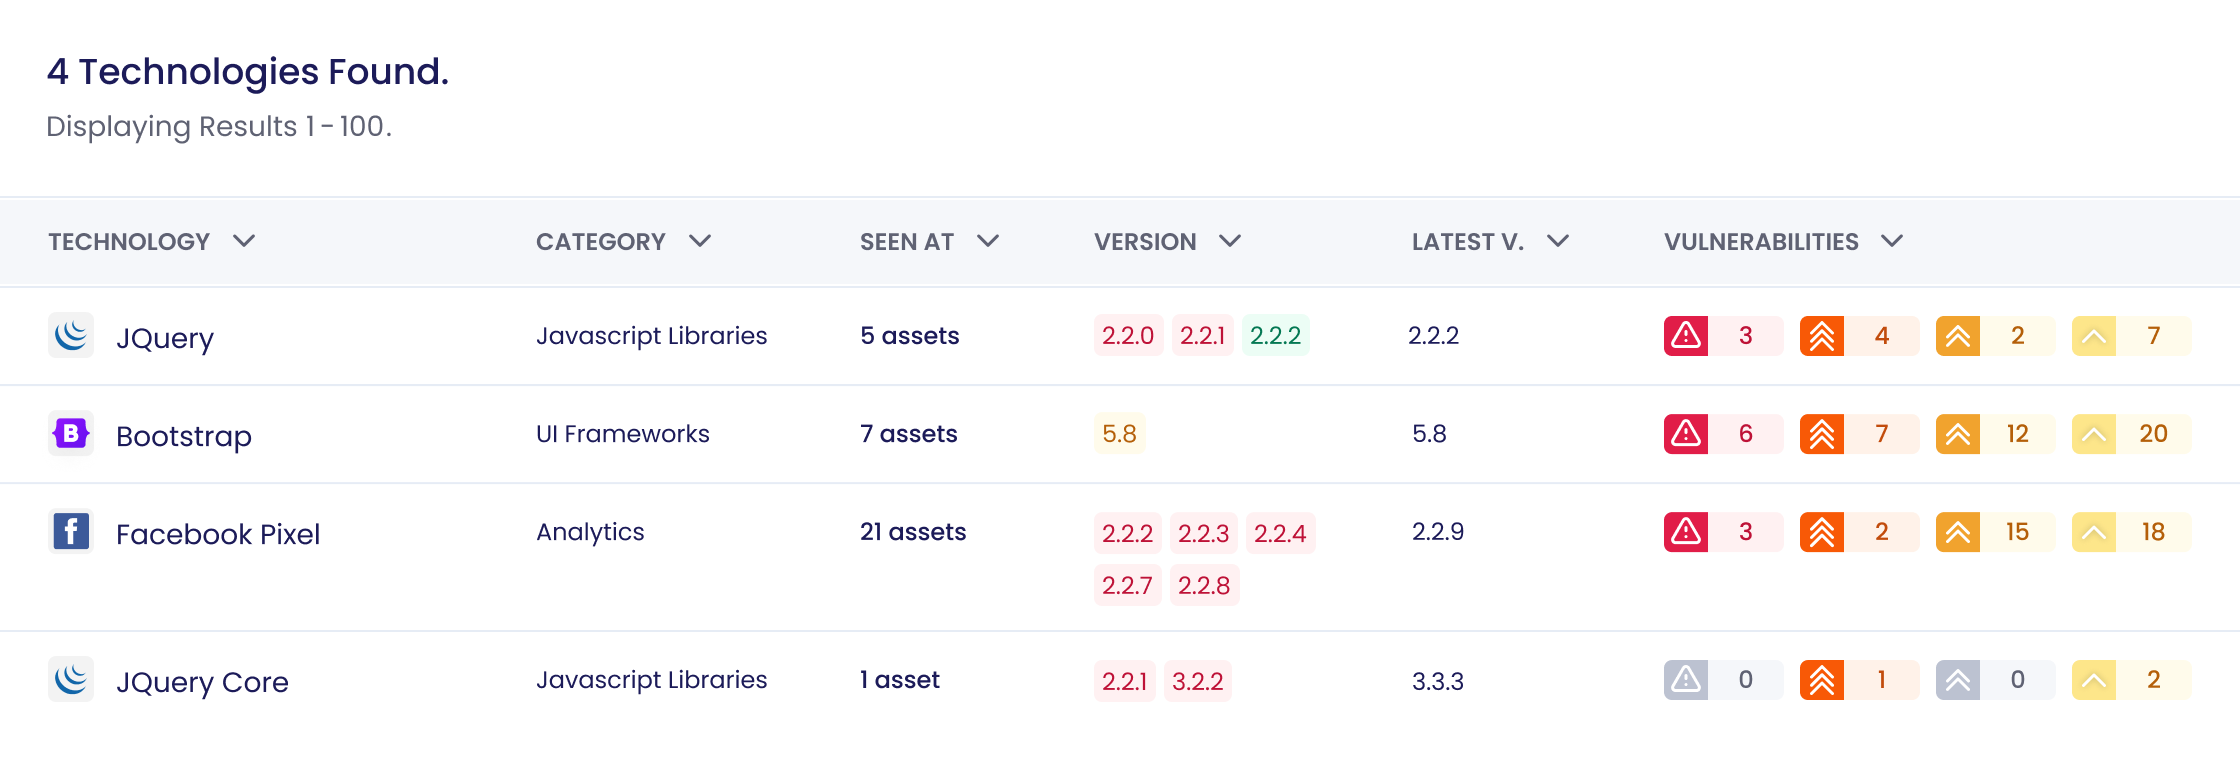The image size is (2240, 778).
Task: Open the 21 assets link
Action: 913,532
